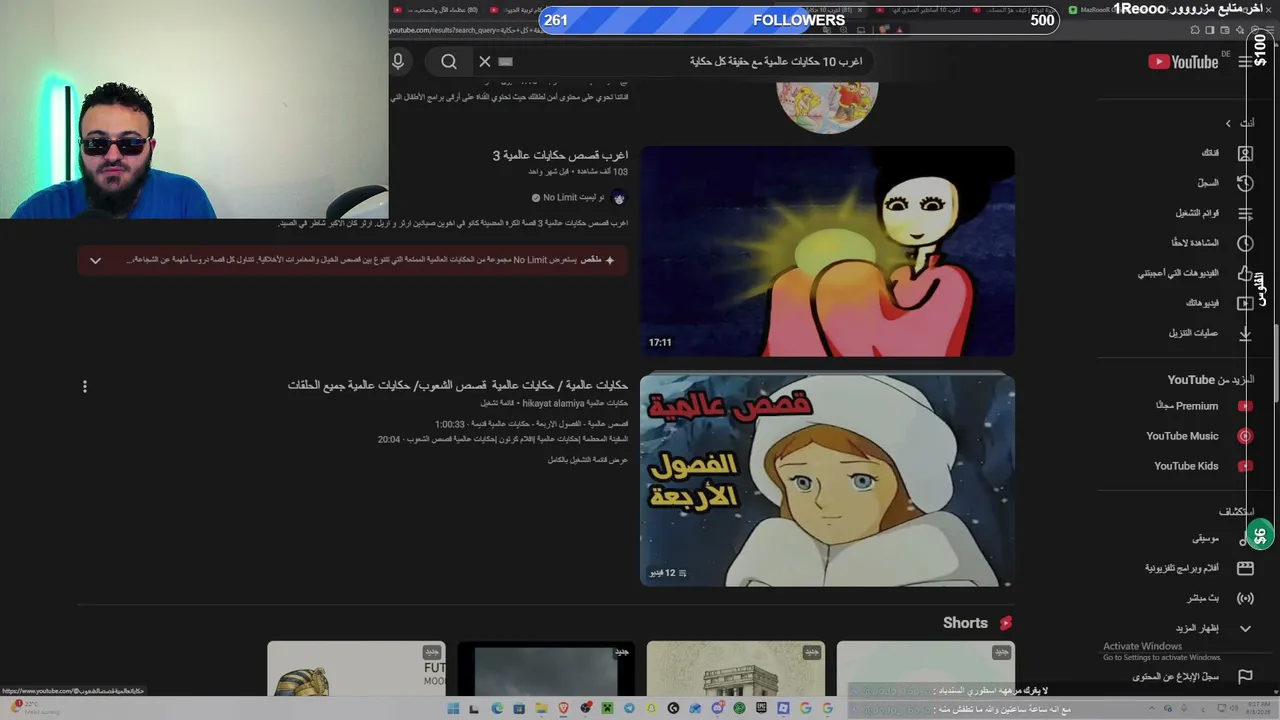Open Watch later (المشاهدة لاحقًا) clock icon
This screenshot has height=720, width=1280.
pos(1245,243)
